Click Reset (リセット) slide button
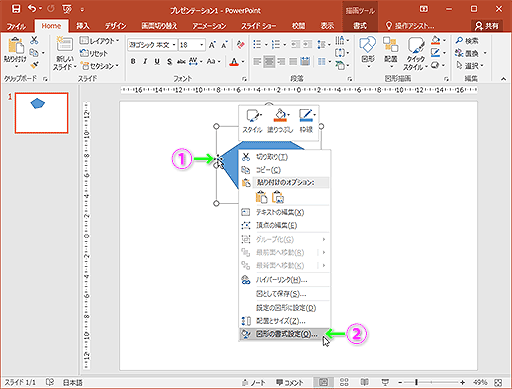Image resolution: width=512 pixels, height=389 pixels. point(94,53)
